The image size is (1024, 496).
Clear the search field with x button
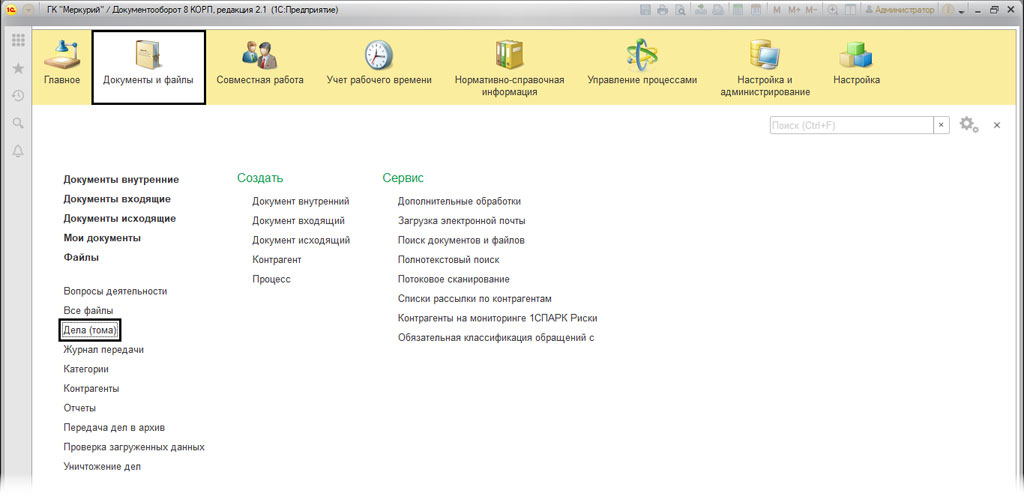point(941,125)
